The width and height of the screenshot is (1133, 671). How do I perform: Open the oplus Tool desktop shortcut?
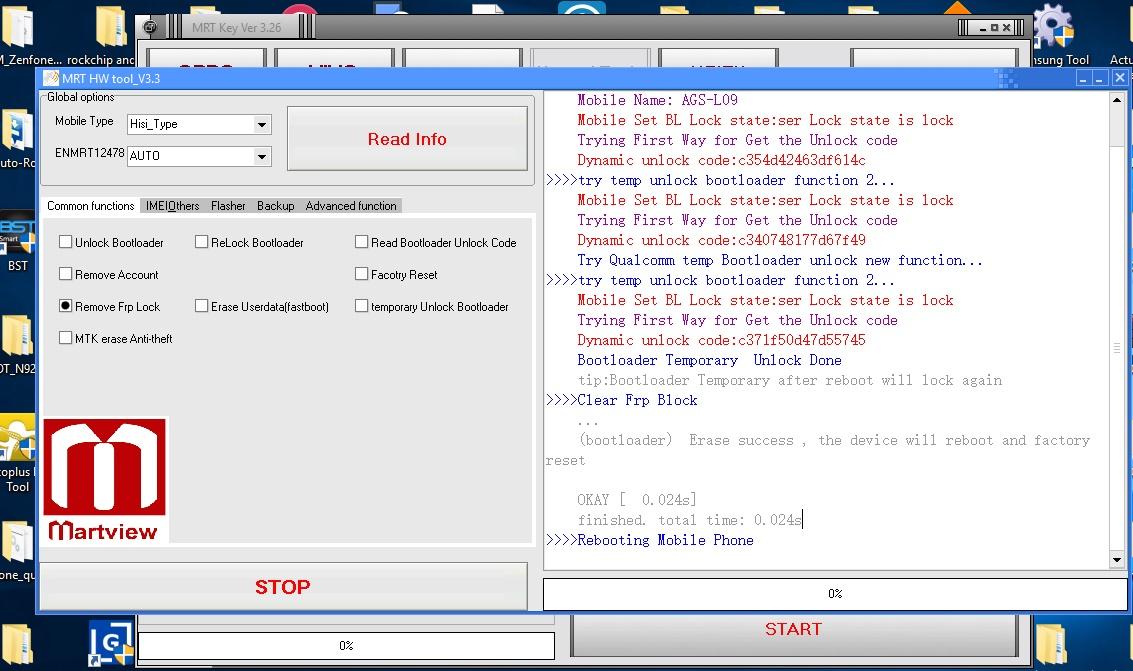pos(17,437)
